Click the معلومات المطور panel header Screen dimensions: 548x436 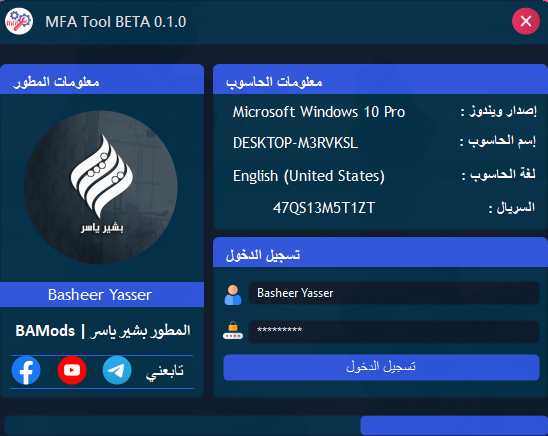tap(102, 79)
